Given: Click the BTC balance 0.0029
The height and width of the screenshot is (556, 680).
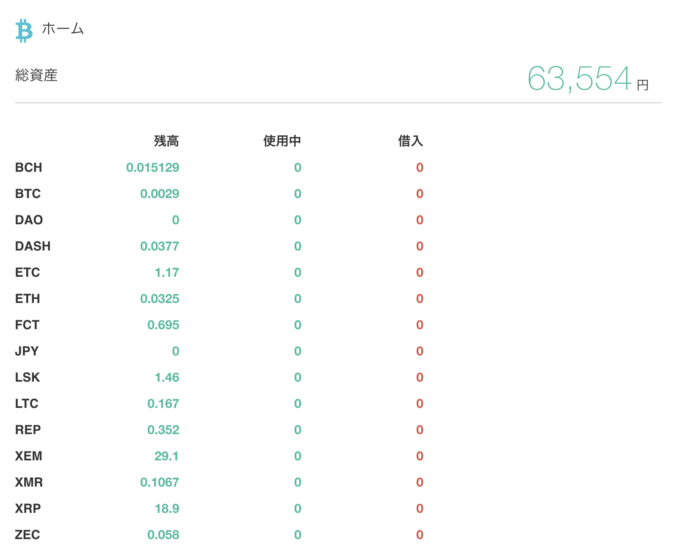Looking at the screenshot, I should tap(160, 194).
